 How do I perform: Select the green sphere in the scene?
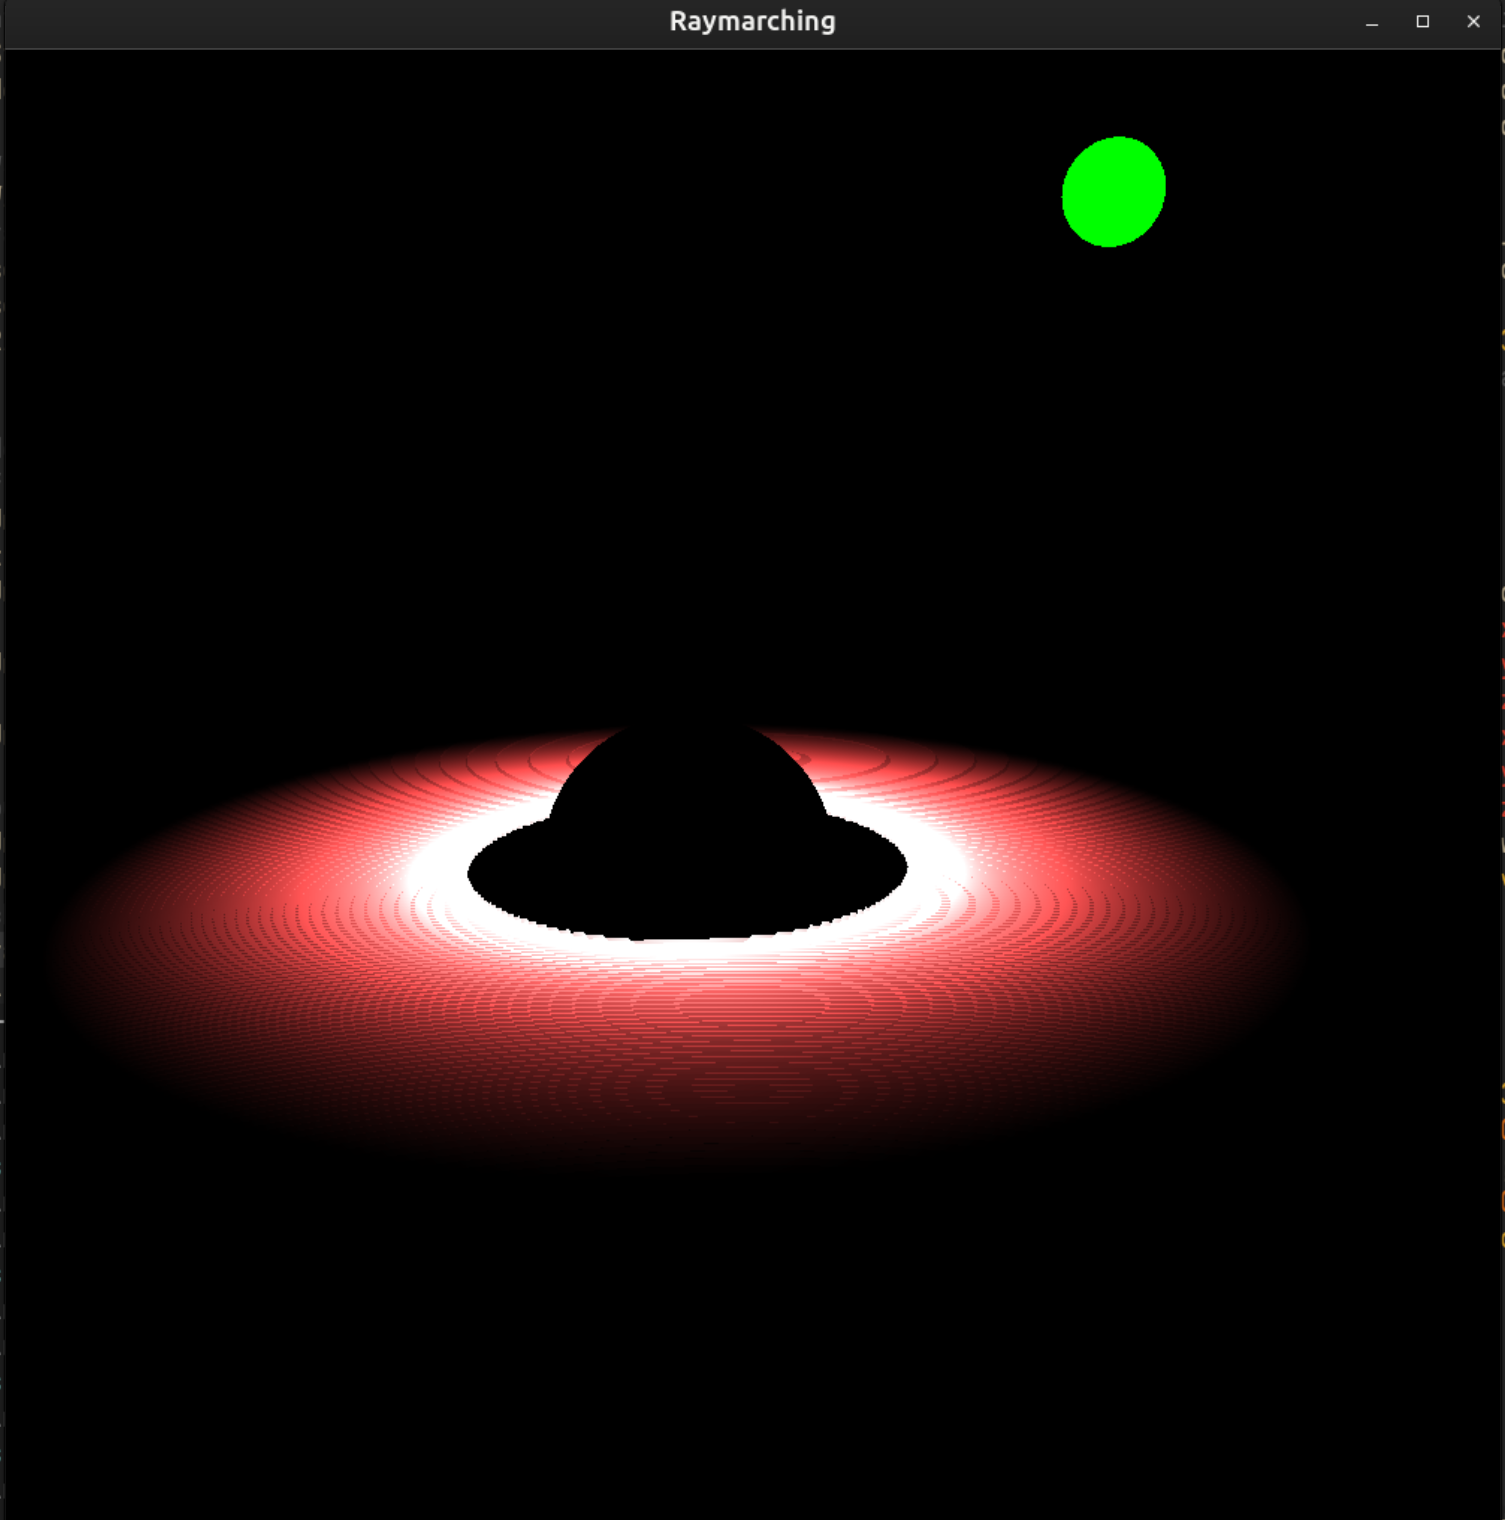1113,192
